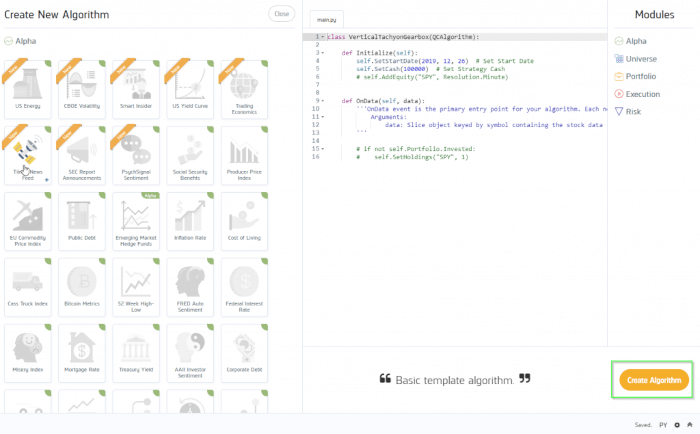Choose the Bitcoin Metrics card
Viewport: 700px width, 434px height.
(82, 287)
